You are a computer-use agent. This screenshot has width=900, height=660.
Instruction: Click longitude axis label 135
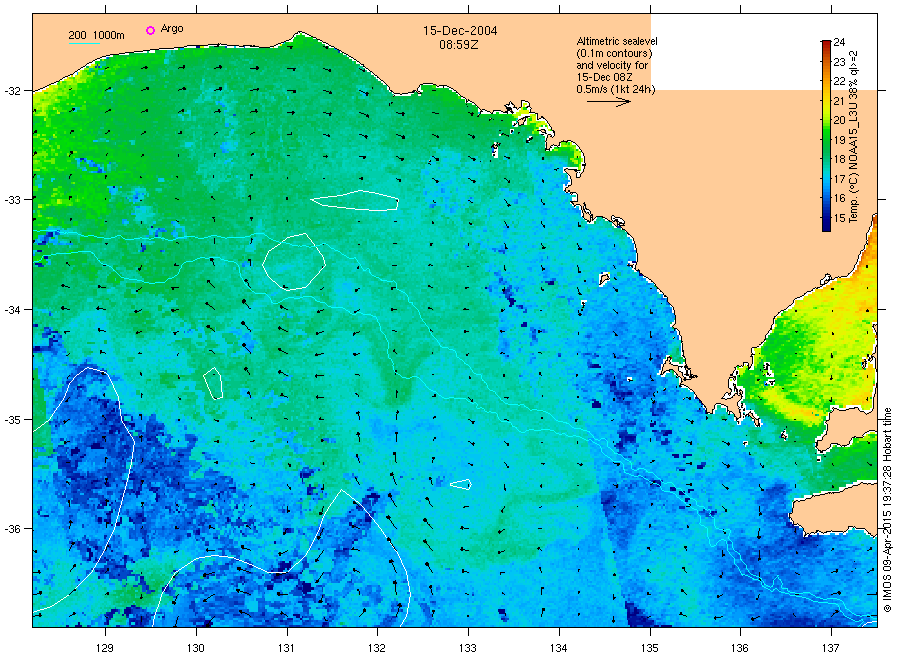pos(650,648)
